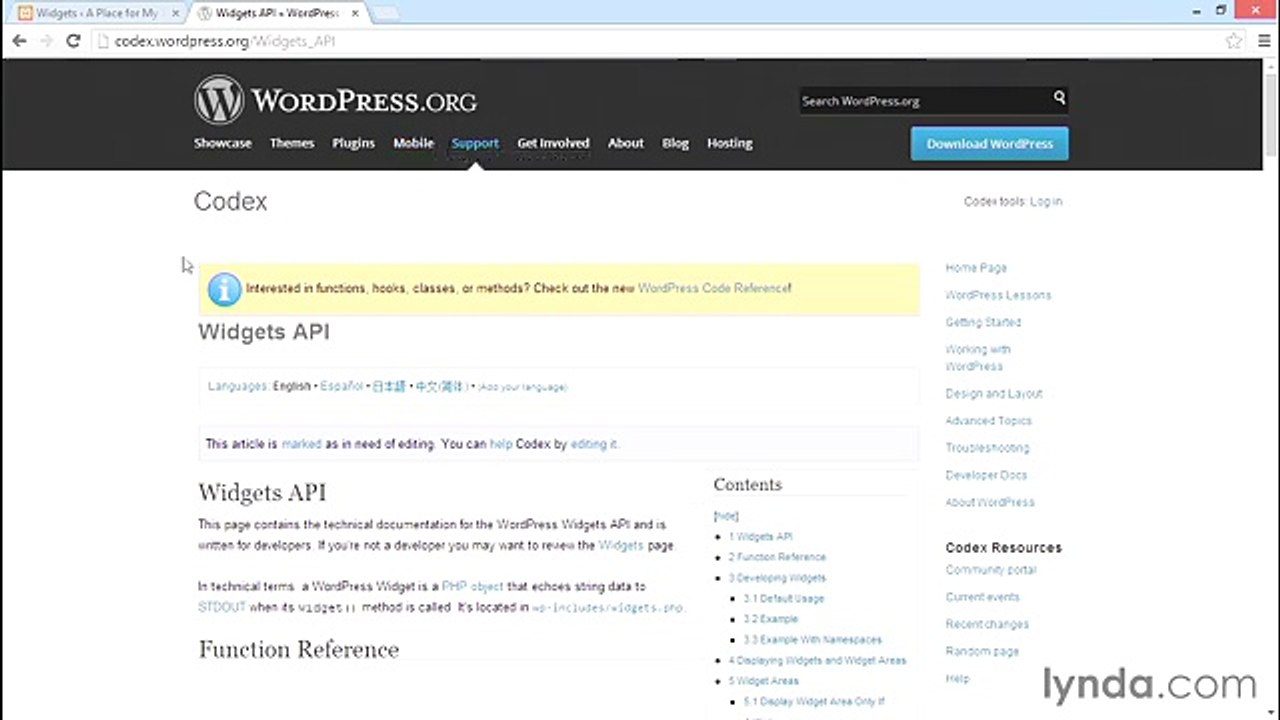Image resolution: width=1280 pixels, height=720 pixels.
Task: Open the Widgets page link in the intro
Action: pos(621,546)
